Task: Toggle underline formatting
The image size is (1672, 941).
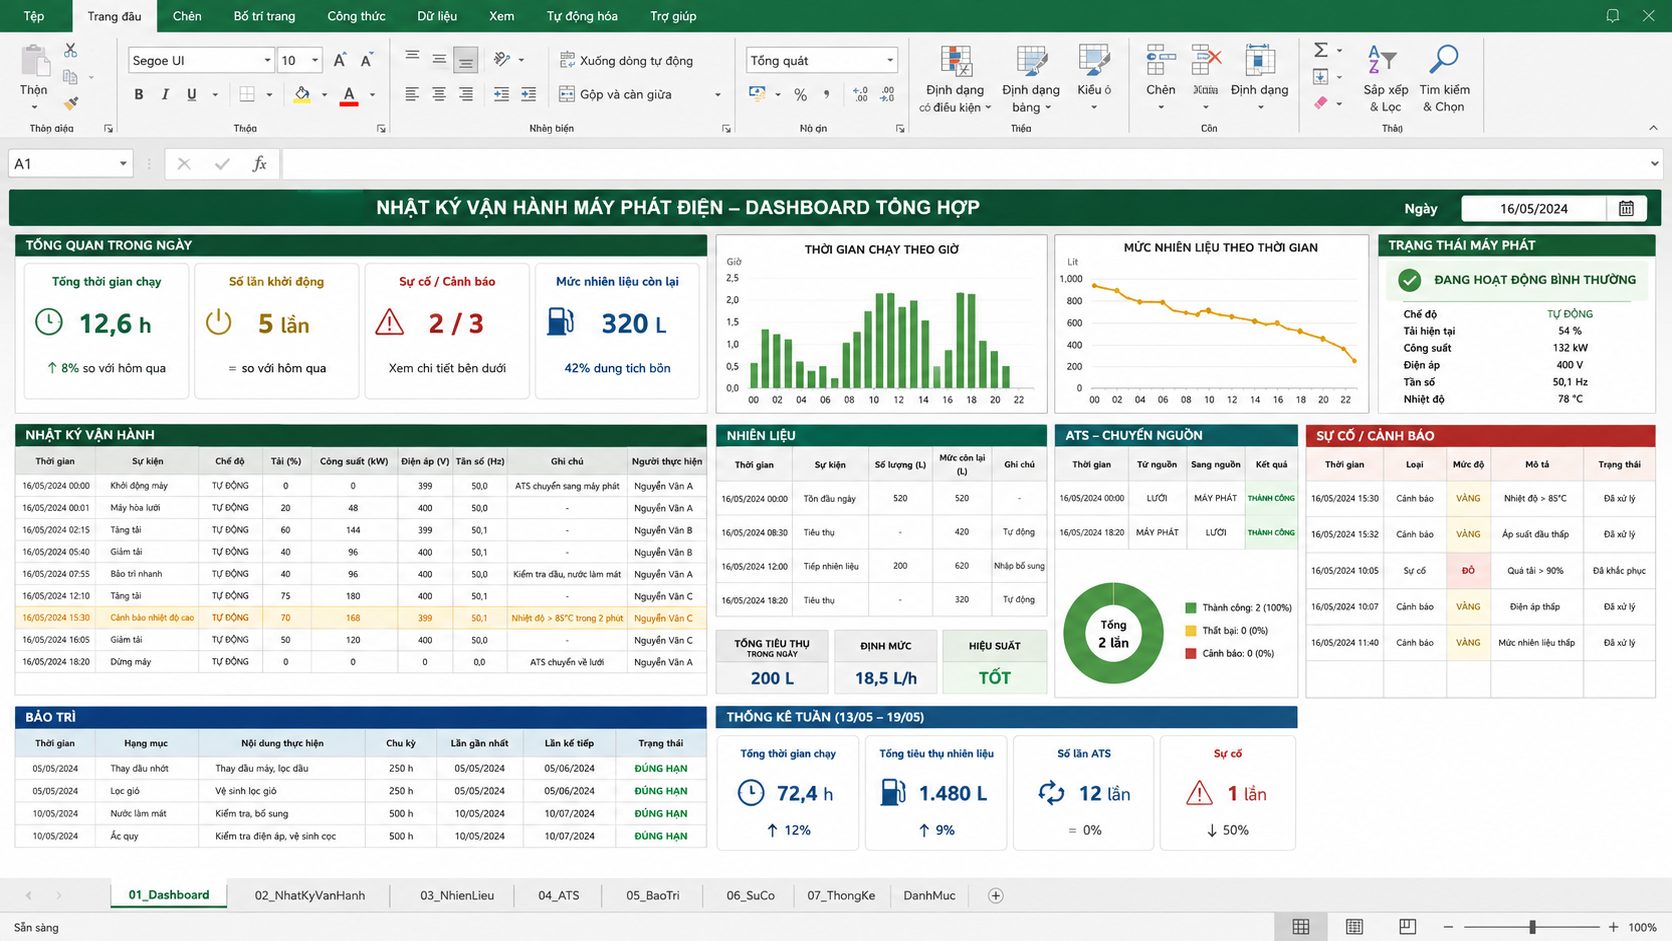Action: coord(191,95)
